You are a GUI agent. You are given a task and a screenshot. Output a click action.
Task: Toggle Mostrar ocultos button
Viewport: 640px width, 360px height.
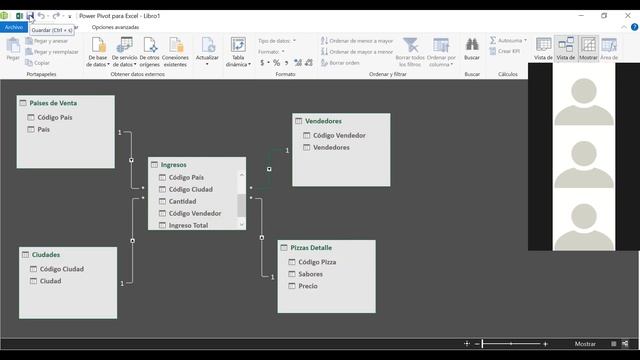(x=588, y=49)
